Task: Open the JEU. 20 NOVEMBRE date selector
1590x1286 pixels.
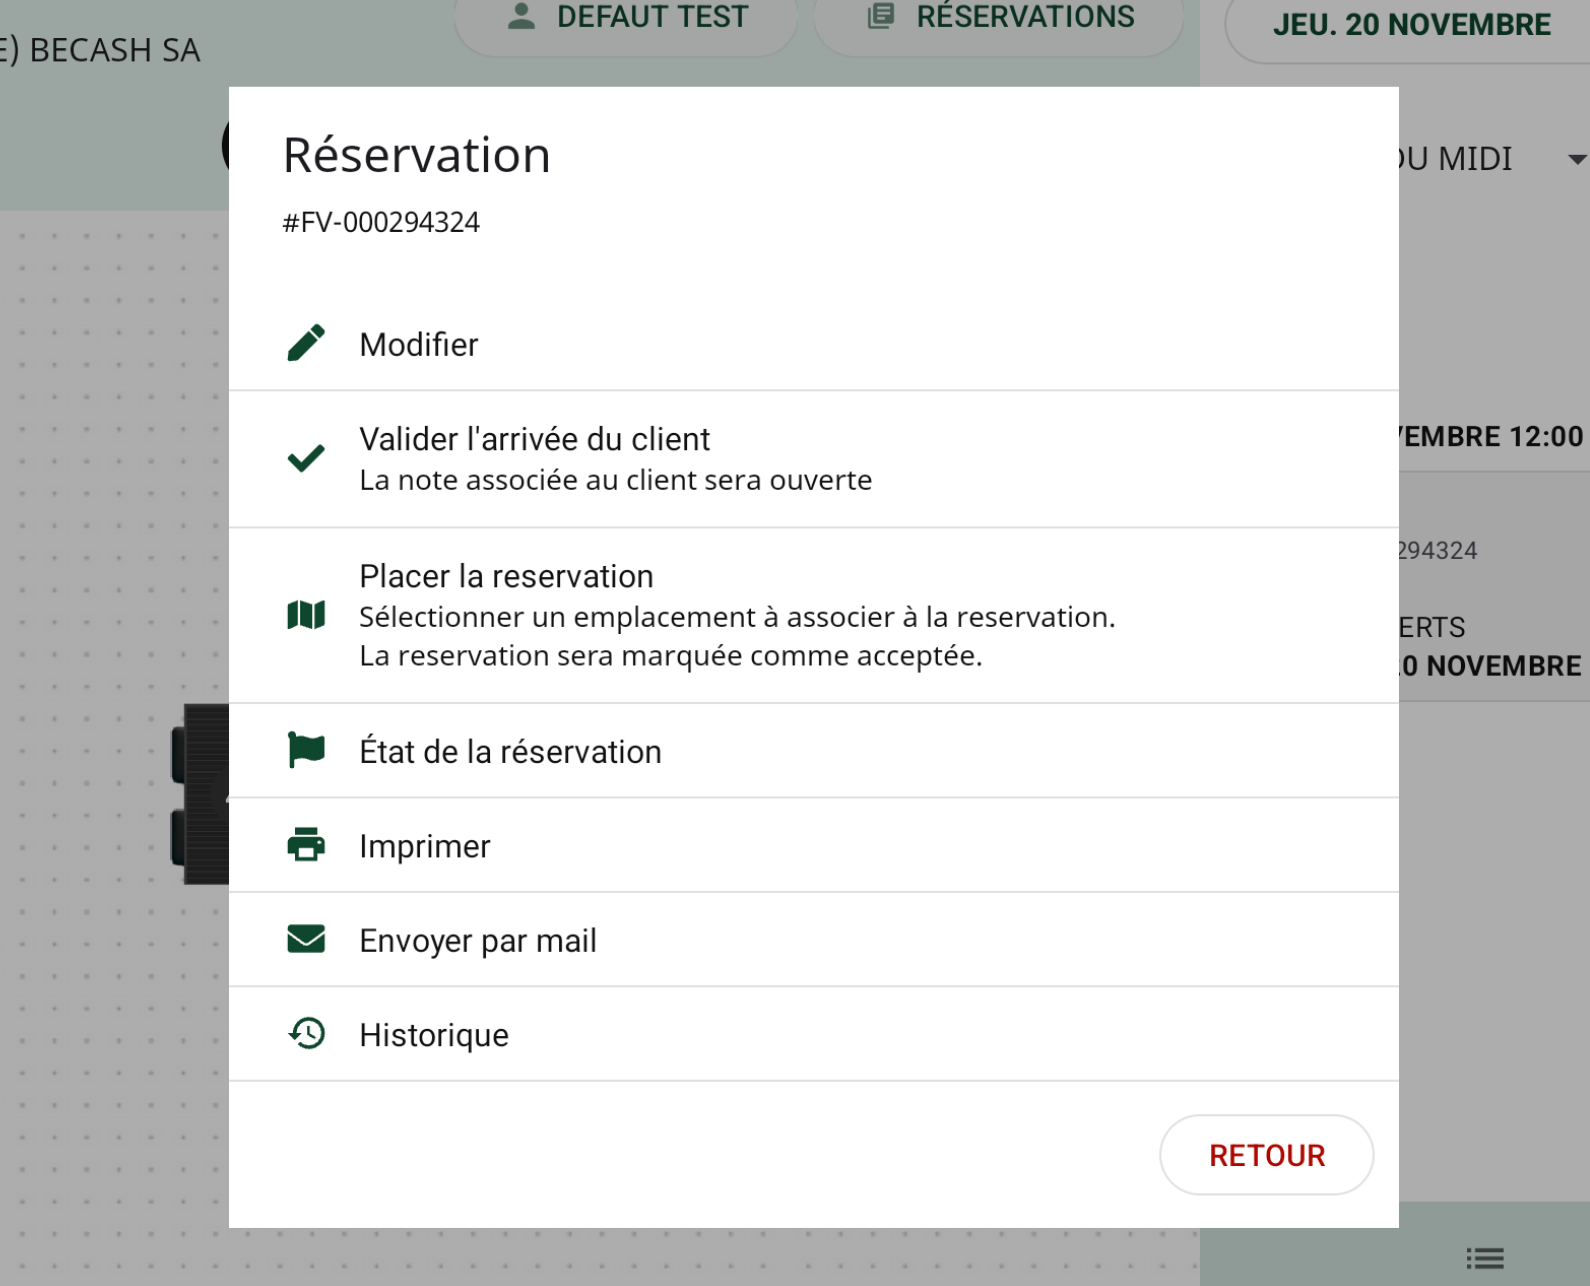Action: tap(1410, 25)
